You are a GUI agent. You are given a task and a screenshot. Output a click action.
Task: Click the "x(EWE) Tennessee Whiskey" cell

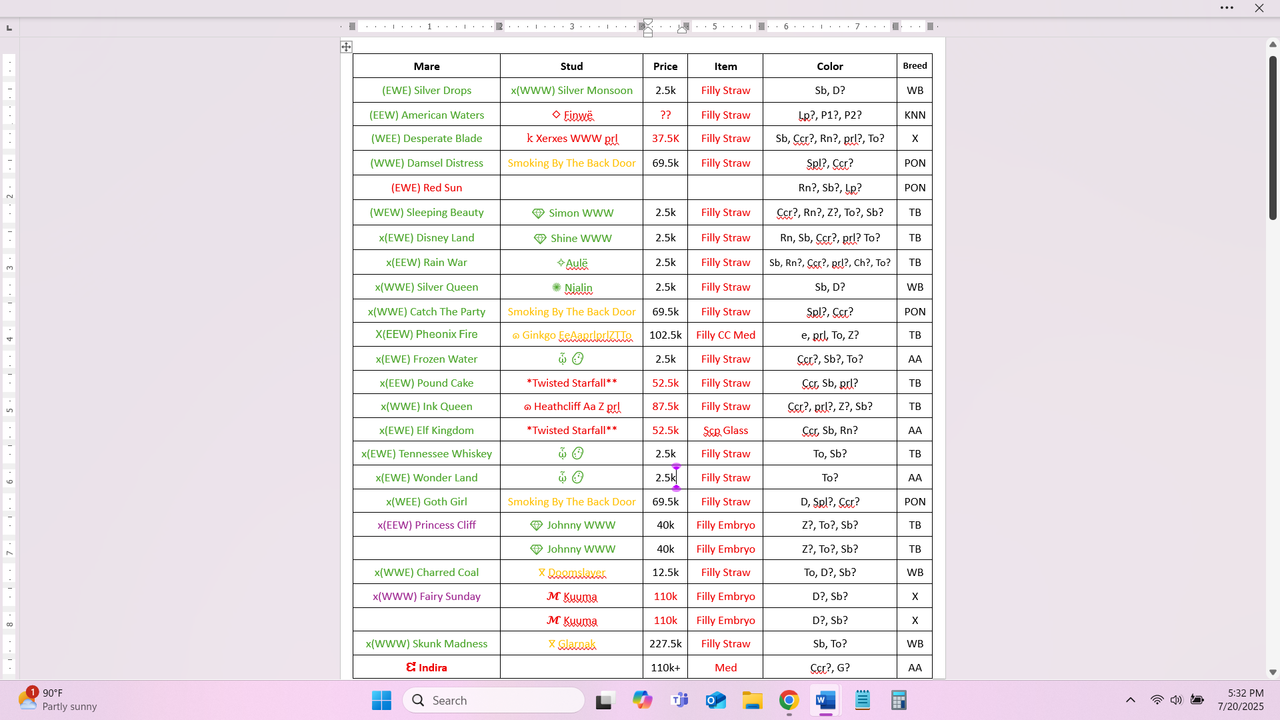click(x=427, y=454)
